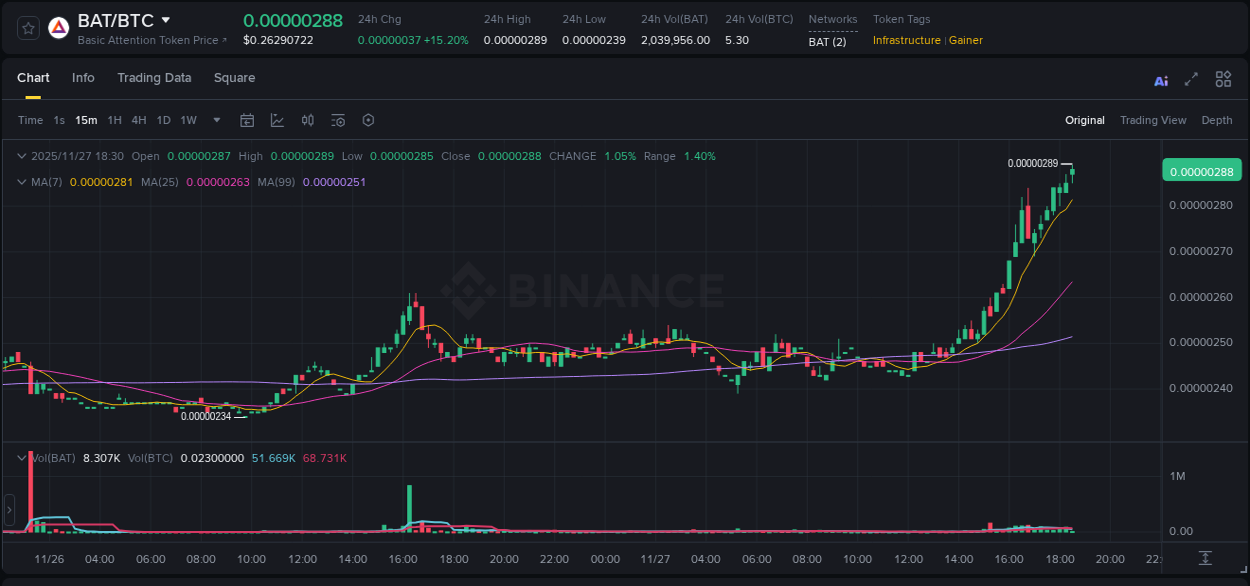
Task: Open the Ai assistant feature
Action: (x=1160, y=79)
